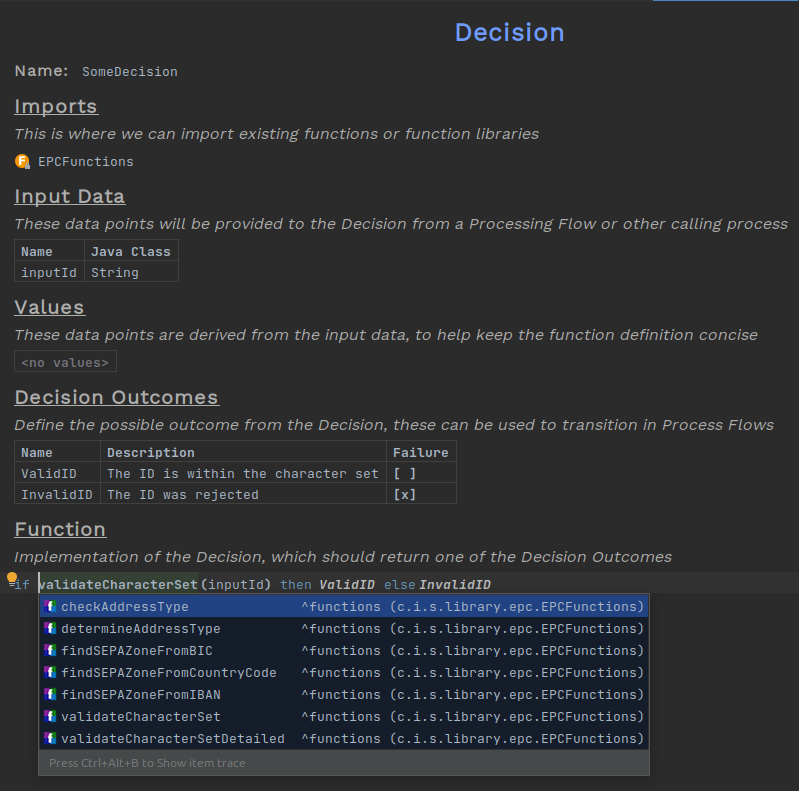Click the EPCFunctions import icon
799x791 pixels.
[22, 162]
